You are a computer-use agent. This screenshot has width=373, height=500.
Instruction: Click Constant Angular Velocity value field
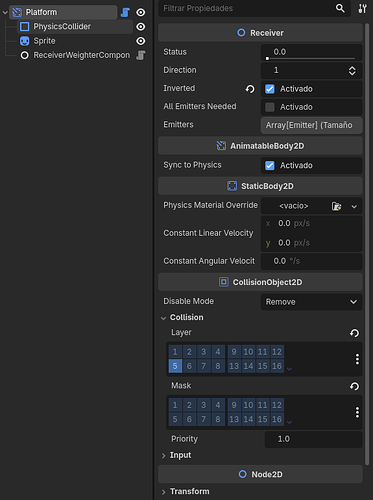[312, 261]
